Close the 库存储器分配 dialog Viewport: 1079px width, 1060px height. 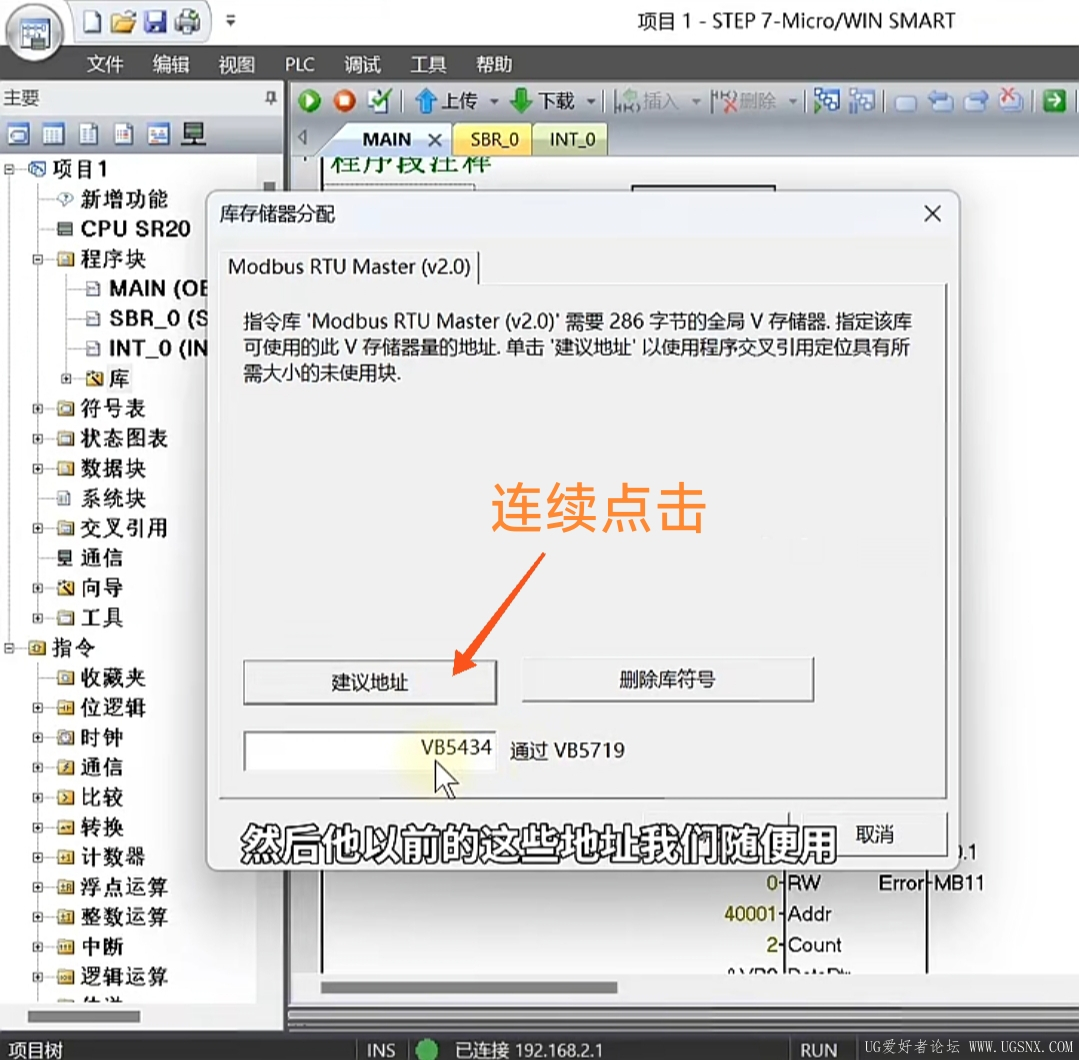(932, 214)
